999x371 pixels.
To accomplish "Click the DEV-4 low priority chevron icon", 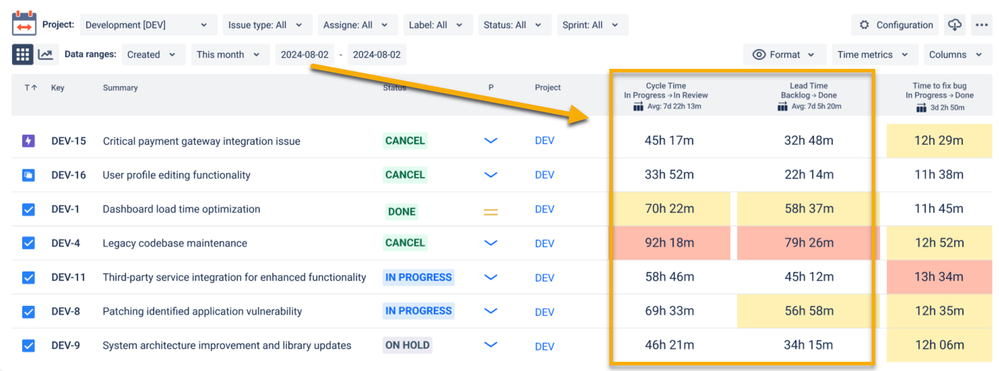I will point(491,243).
